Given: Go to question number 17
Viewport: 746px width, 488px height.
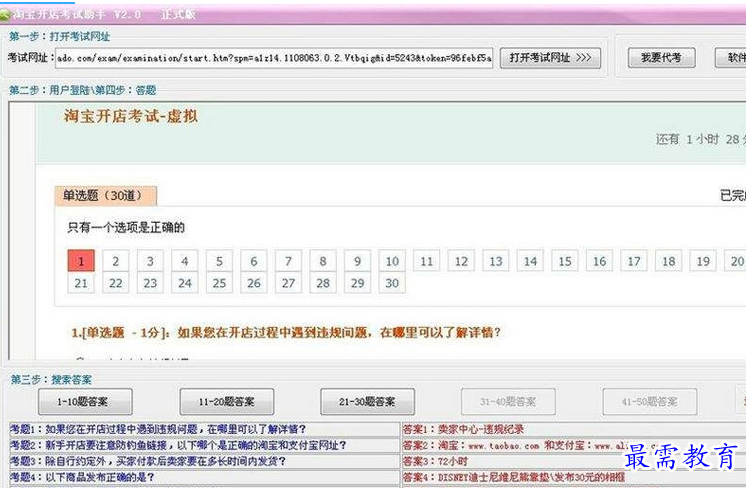Looking at the screenshot, I should pos(634,261).
